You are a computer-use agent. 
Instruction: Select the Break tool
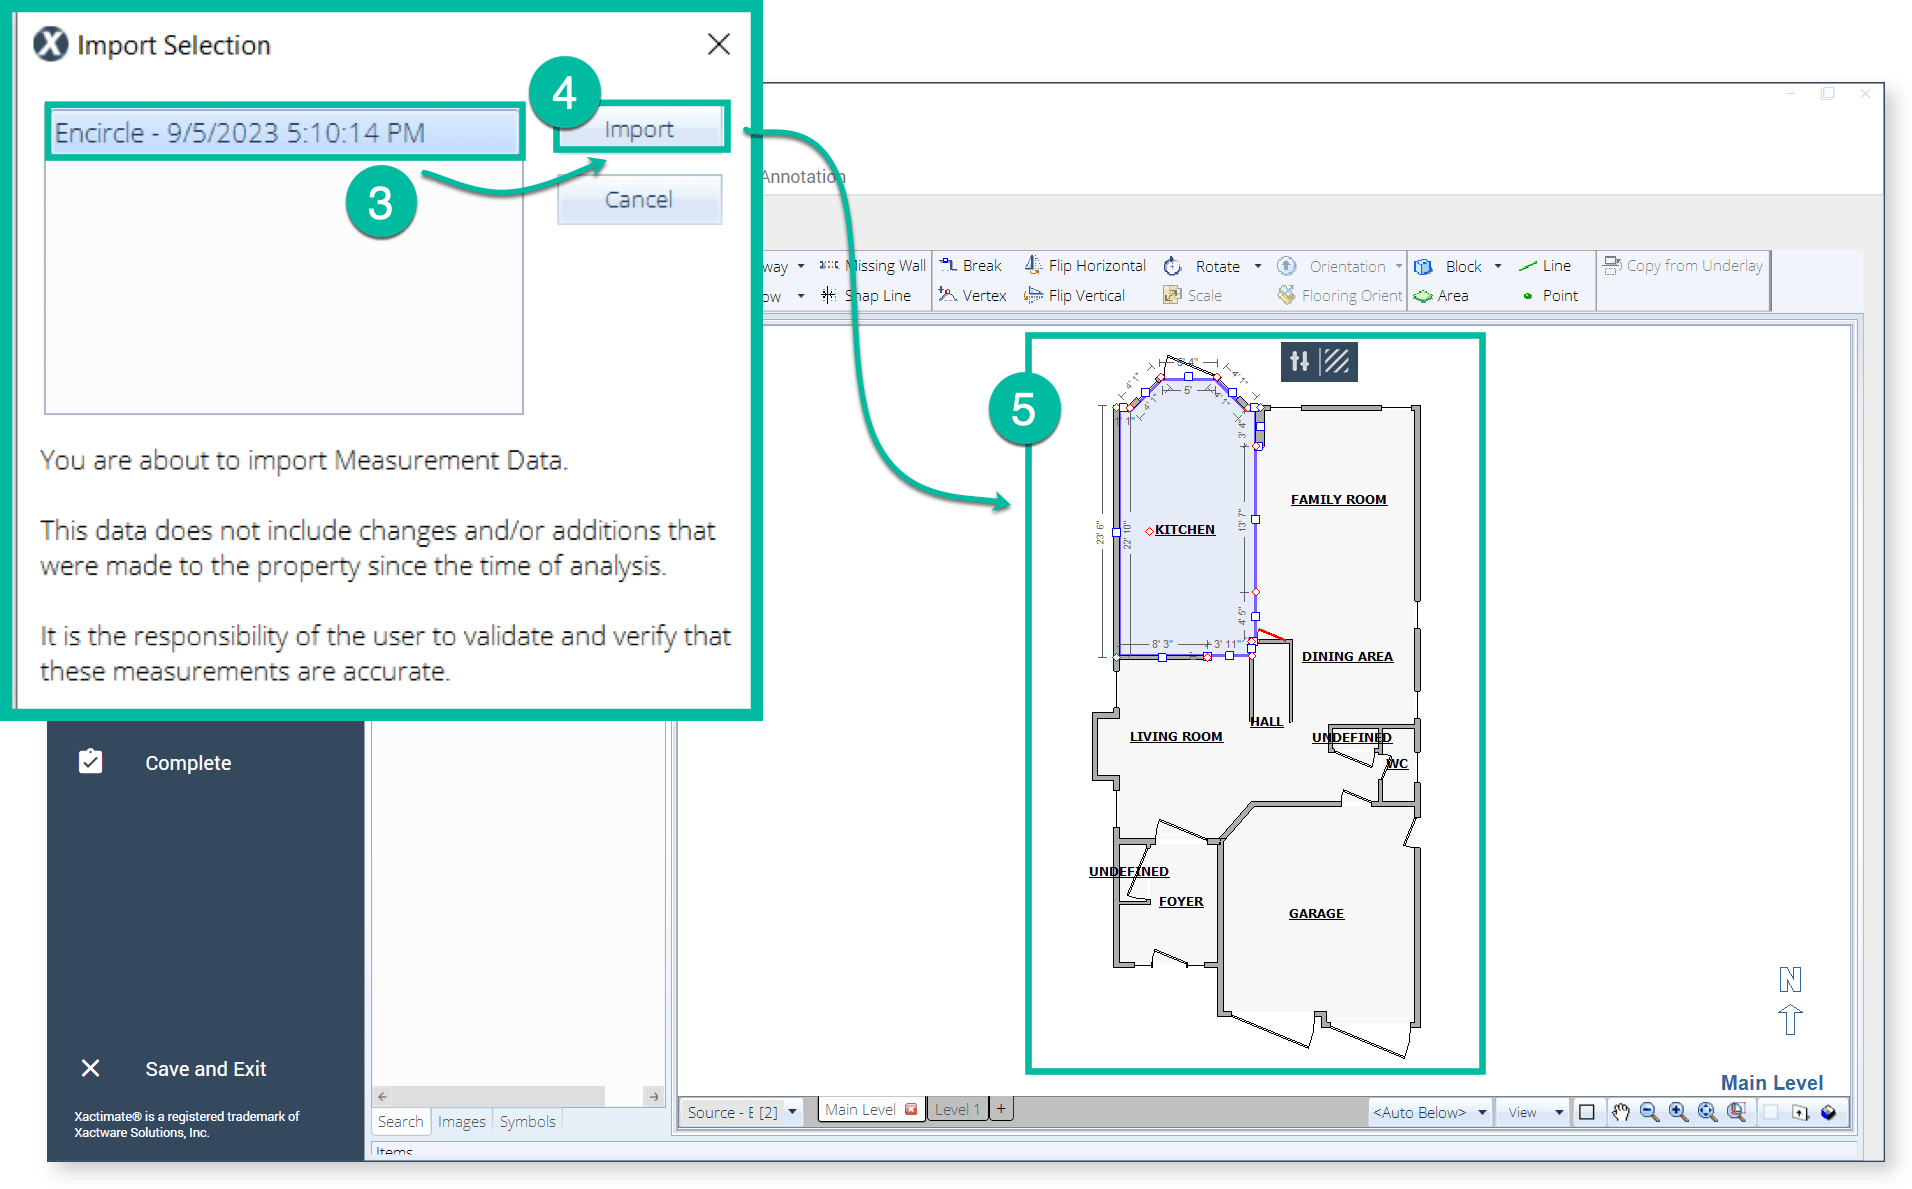(x=970, y=265)
